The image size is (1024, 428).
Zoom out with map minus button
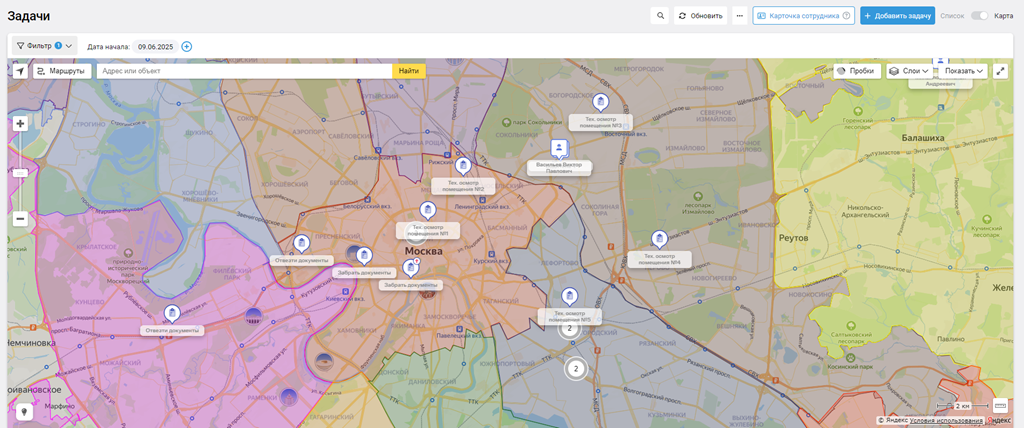click(20, 219)
